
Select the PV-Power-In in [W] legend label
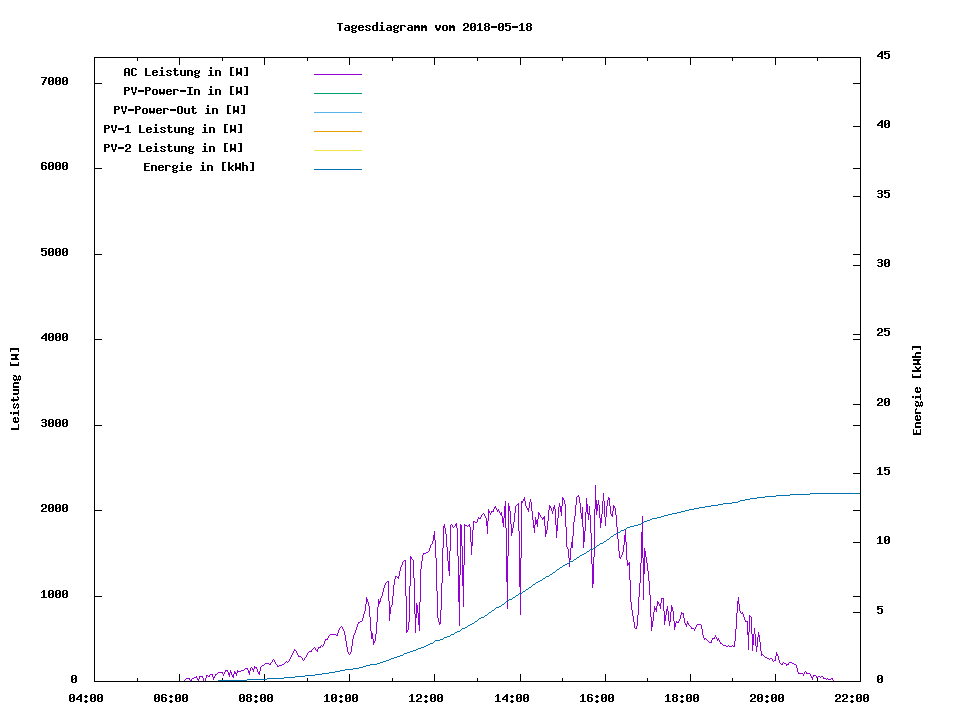click(x=186, y=91)
